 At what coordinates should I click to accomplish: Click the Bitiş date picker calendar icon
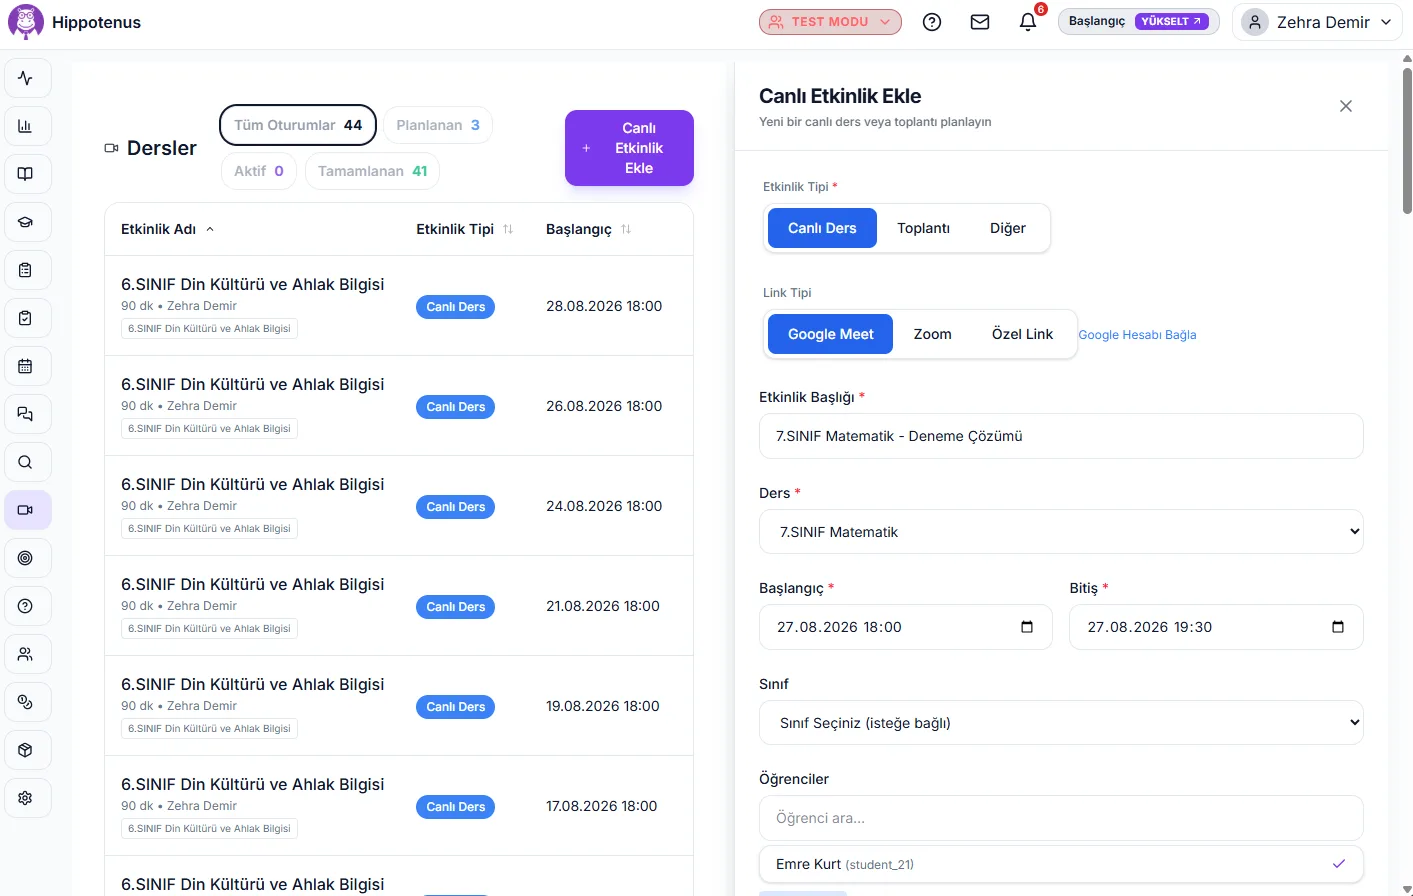point(1338,627)
